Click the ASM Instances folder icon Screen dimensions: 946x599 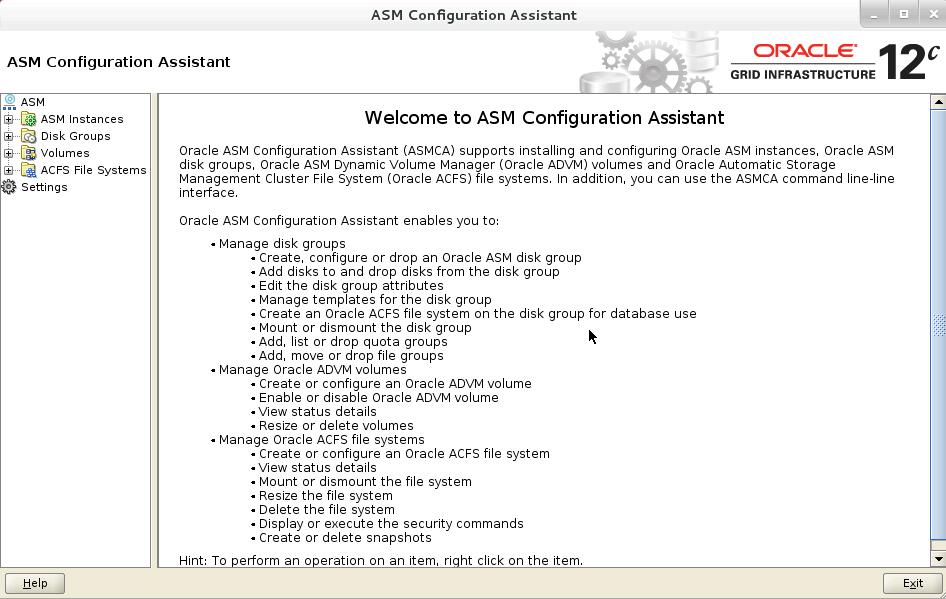(x=28, y=119)
